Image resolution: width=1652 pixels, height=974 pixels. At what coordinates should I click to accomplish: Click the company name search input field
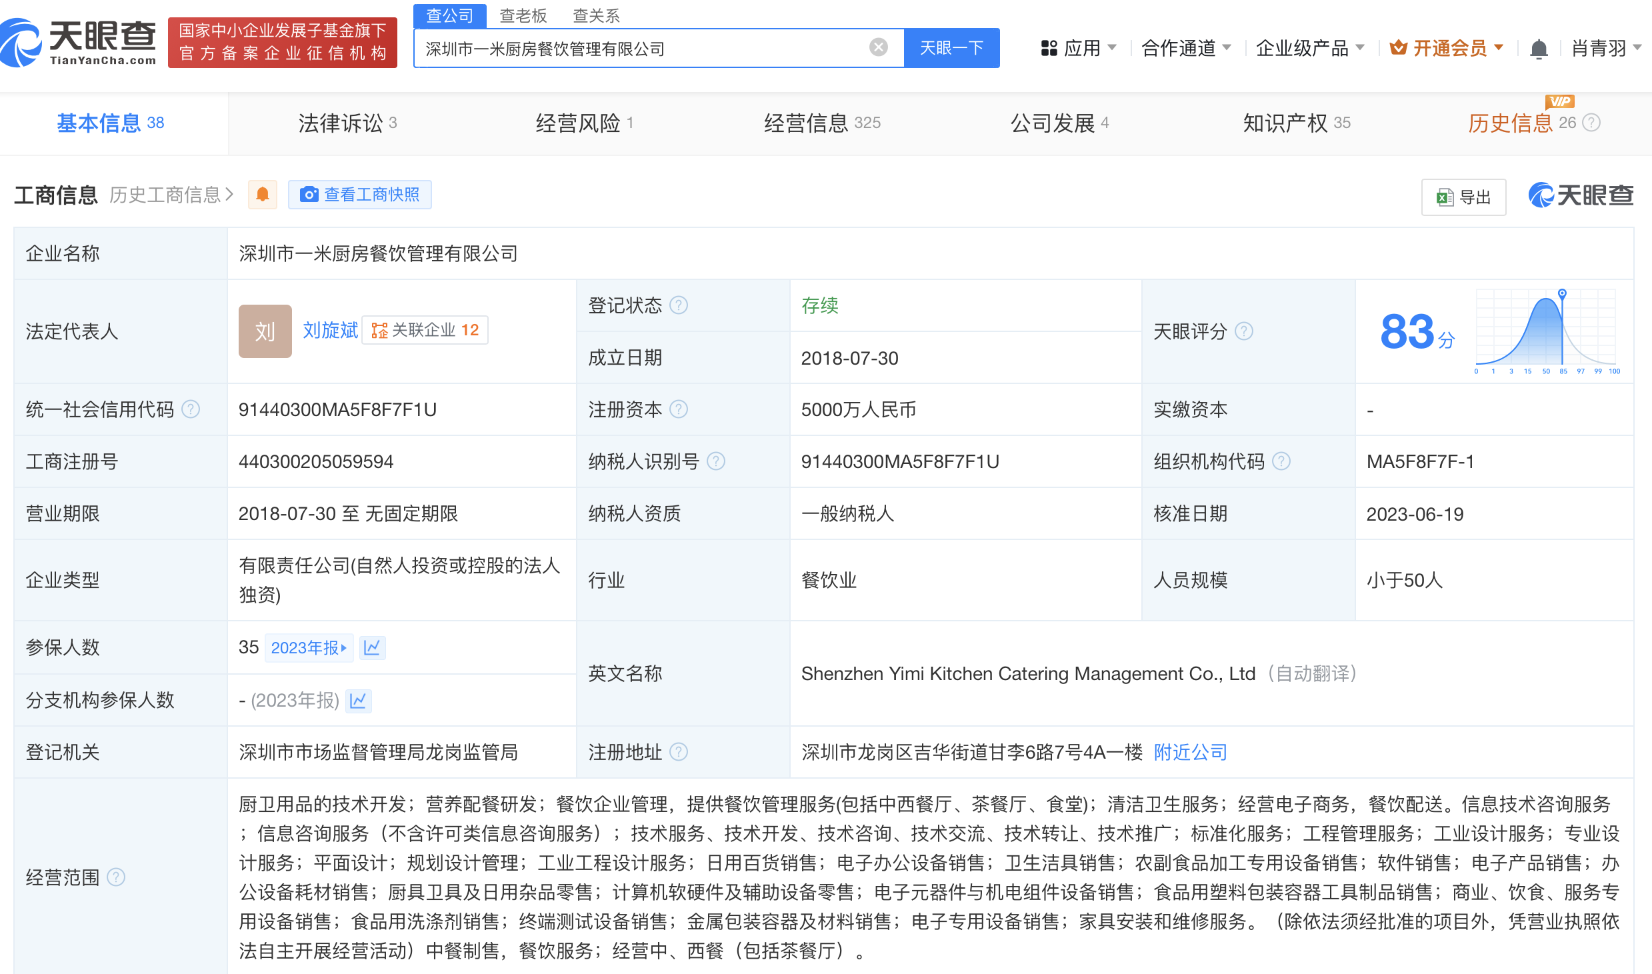(x=640, y=48)
